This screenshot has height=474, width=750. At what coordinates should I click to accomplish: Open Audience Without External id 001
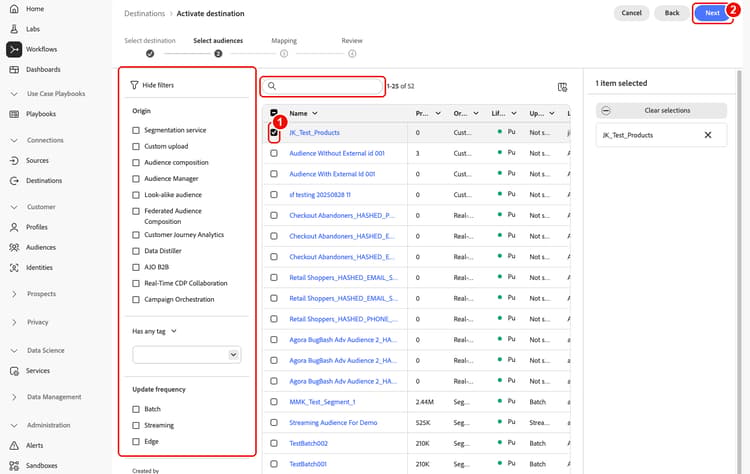pyautogui.click(x=337, y=153)
